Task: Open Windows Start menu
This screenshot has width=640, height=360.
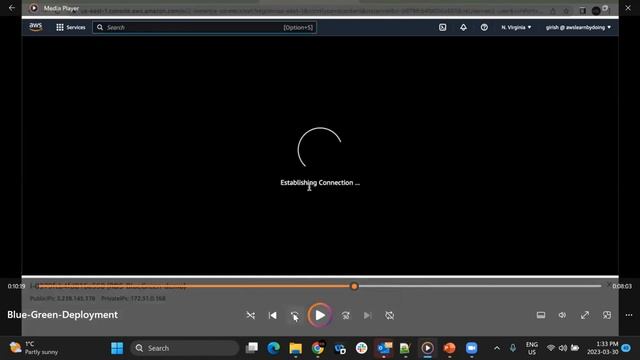Action: click(117, 348)
